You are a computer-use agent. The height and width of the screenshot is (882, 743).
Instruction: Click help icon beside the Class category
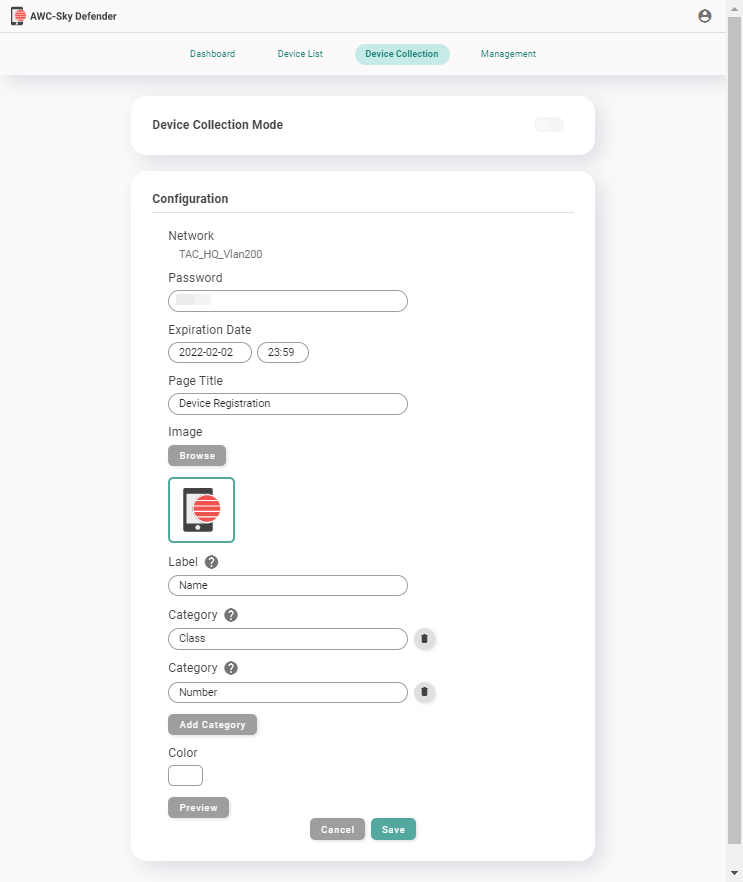point(231,615)
